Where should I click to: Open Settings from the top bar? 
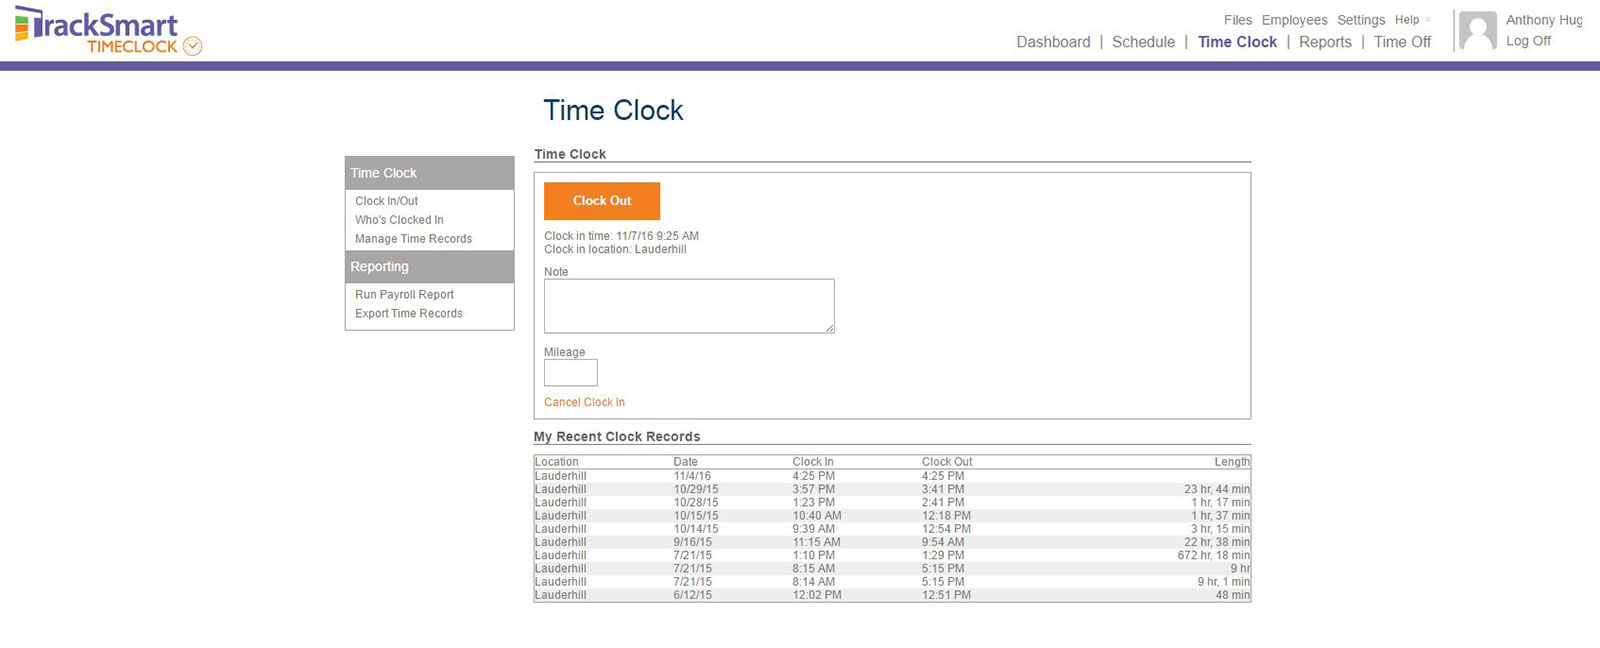pyautogui.click(x=1361, y=20)
